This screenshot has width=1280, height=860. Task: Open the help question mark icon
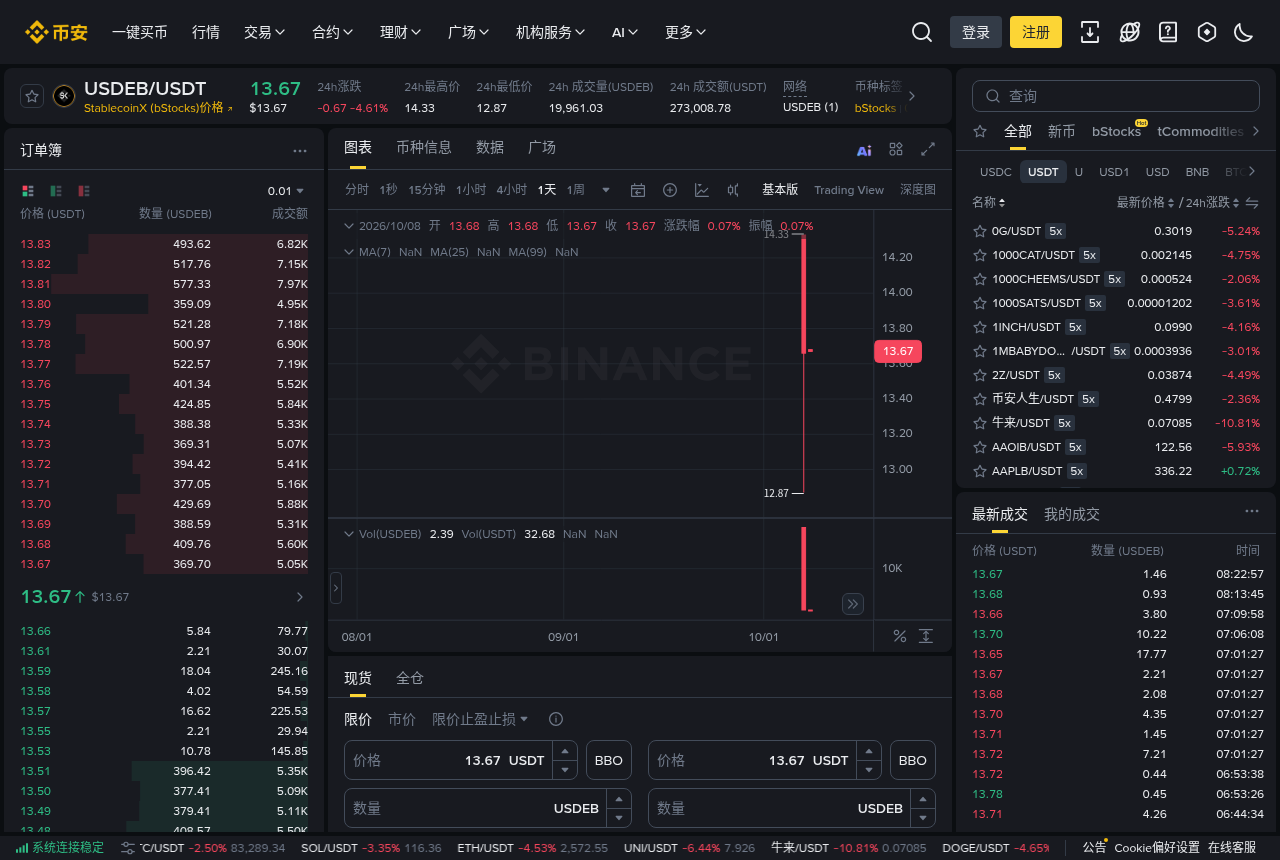(1168, 32)
